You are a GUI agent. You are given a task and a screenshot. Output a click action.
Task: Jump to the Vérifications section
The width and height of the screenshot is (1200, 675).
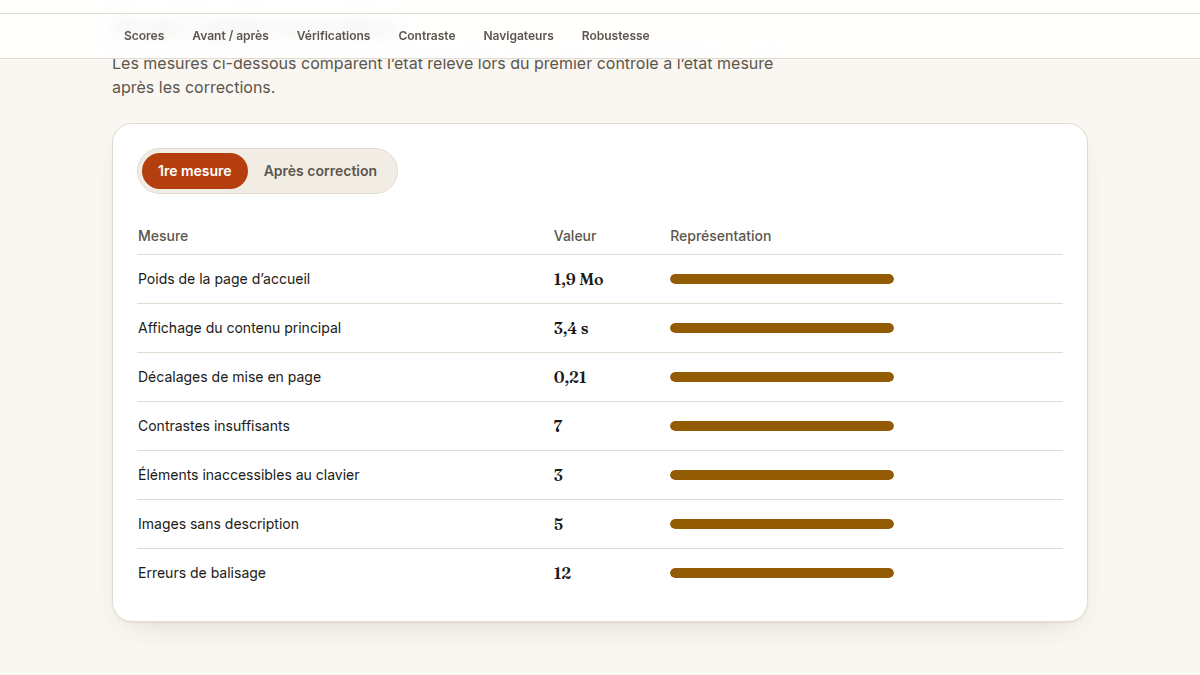(x=333, y=36)
